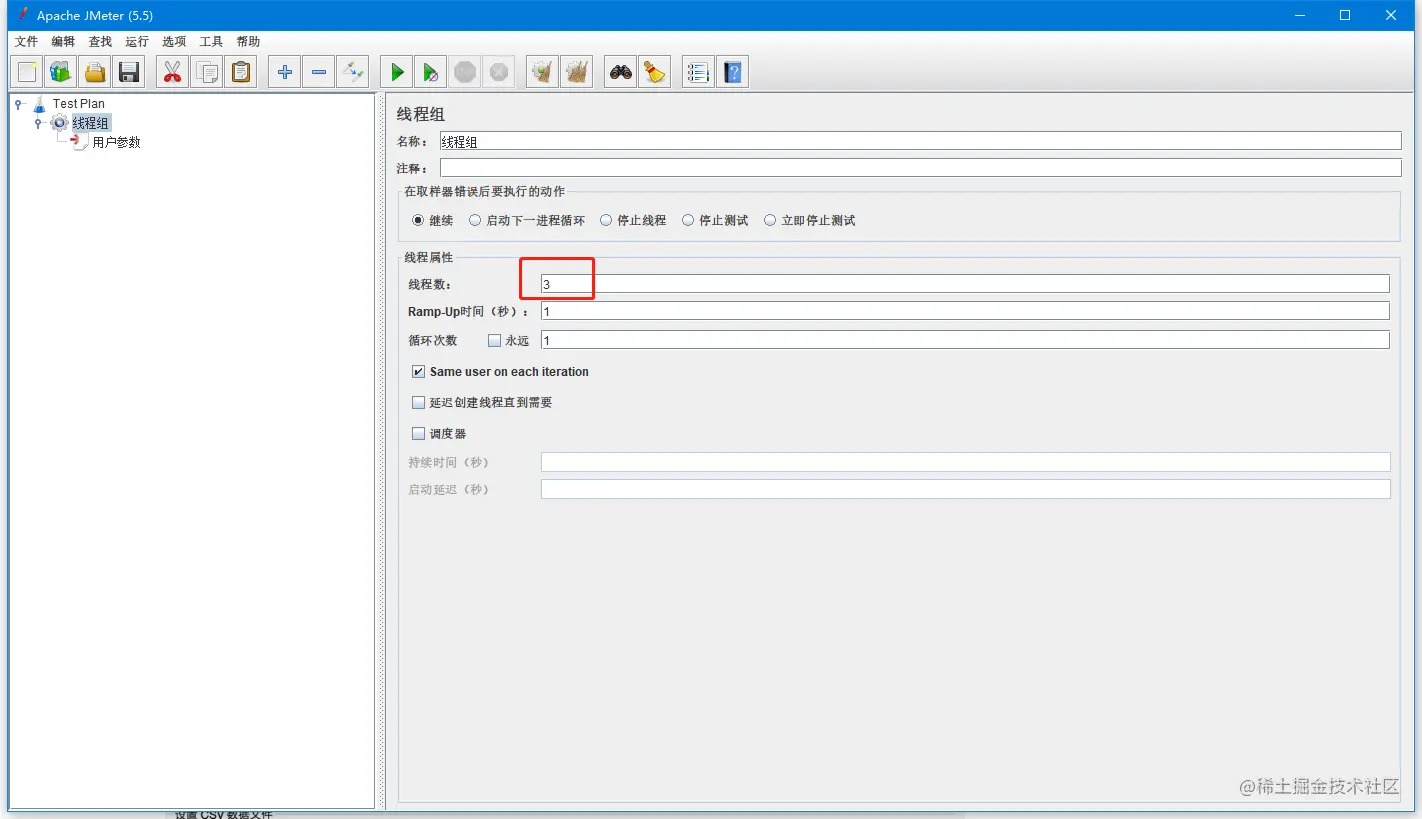Click the 线程组 panel heading text

(x=421, y=114)
